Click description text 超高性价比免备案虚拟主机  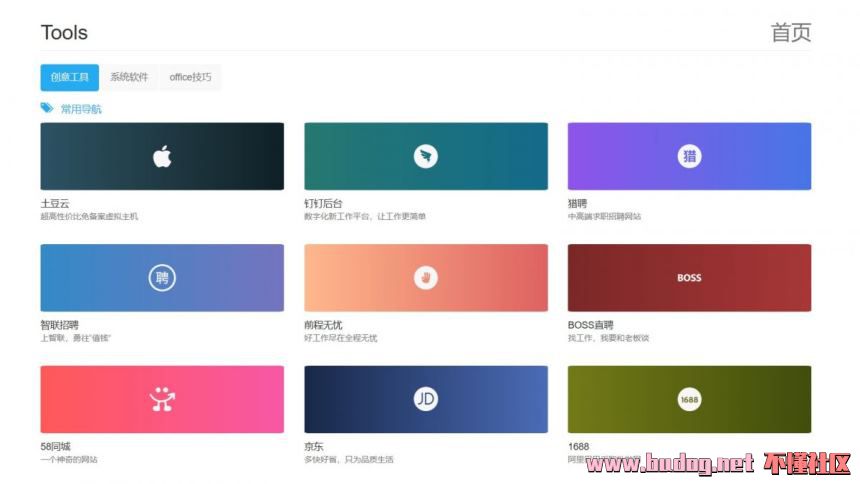89,217
